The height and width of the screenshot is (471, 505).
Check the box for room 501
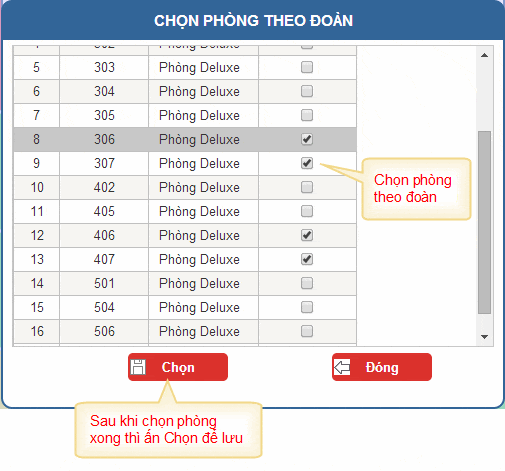click(x=307, y=283)
